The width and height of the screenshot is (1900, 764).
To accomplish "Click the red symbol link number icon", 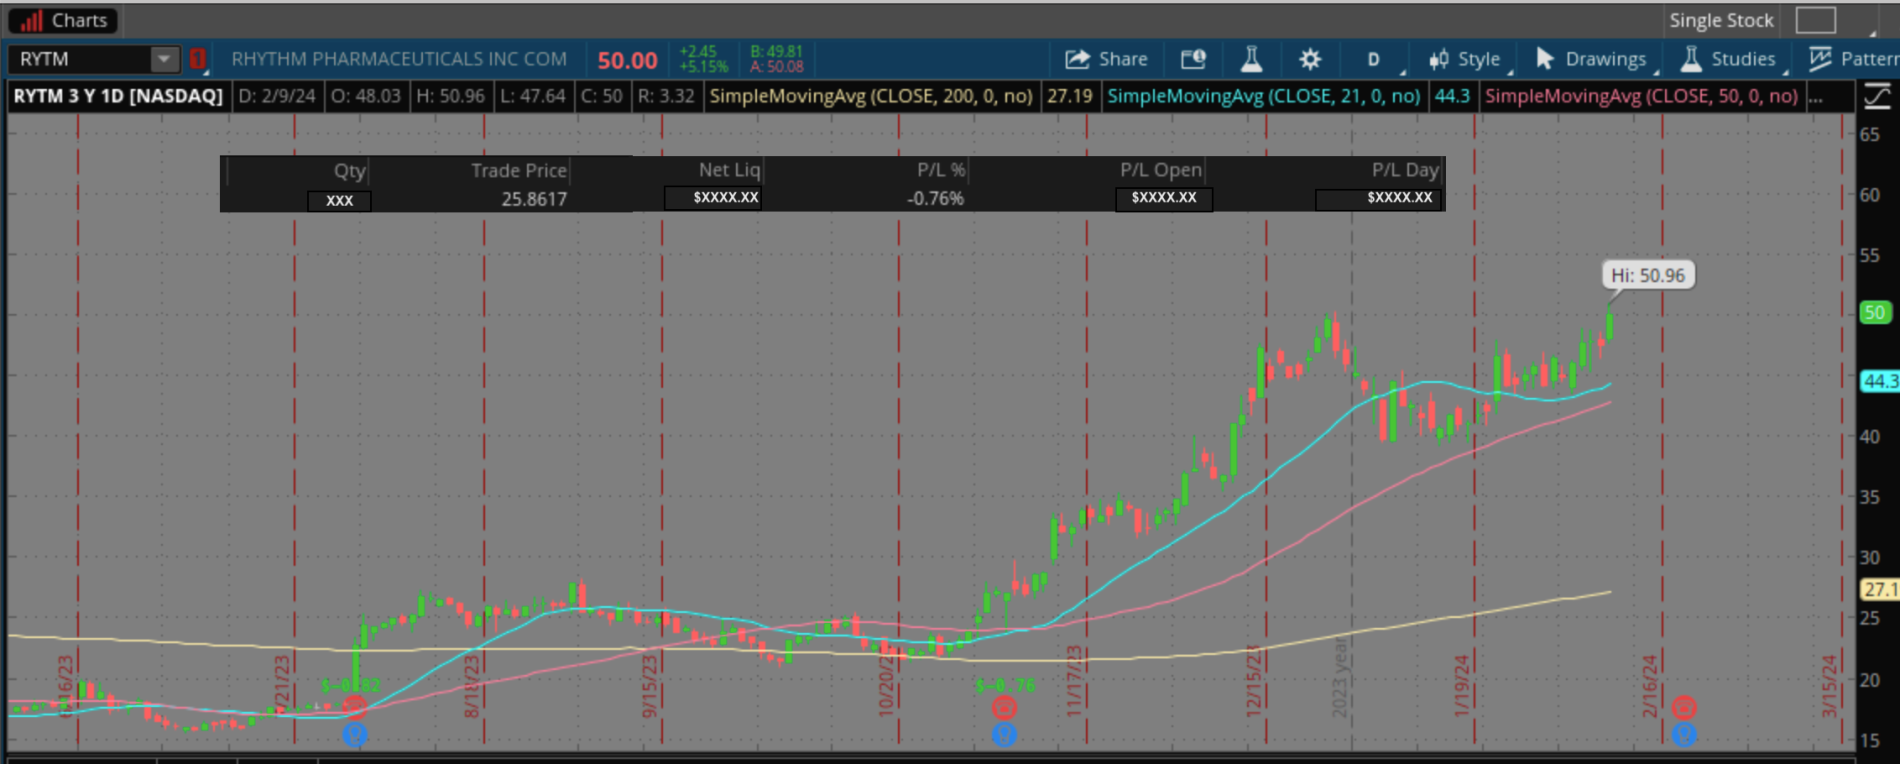I will pyautogui.click(x=198, y=59).
